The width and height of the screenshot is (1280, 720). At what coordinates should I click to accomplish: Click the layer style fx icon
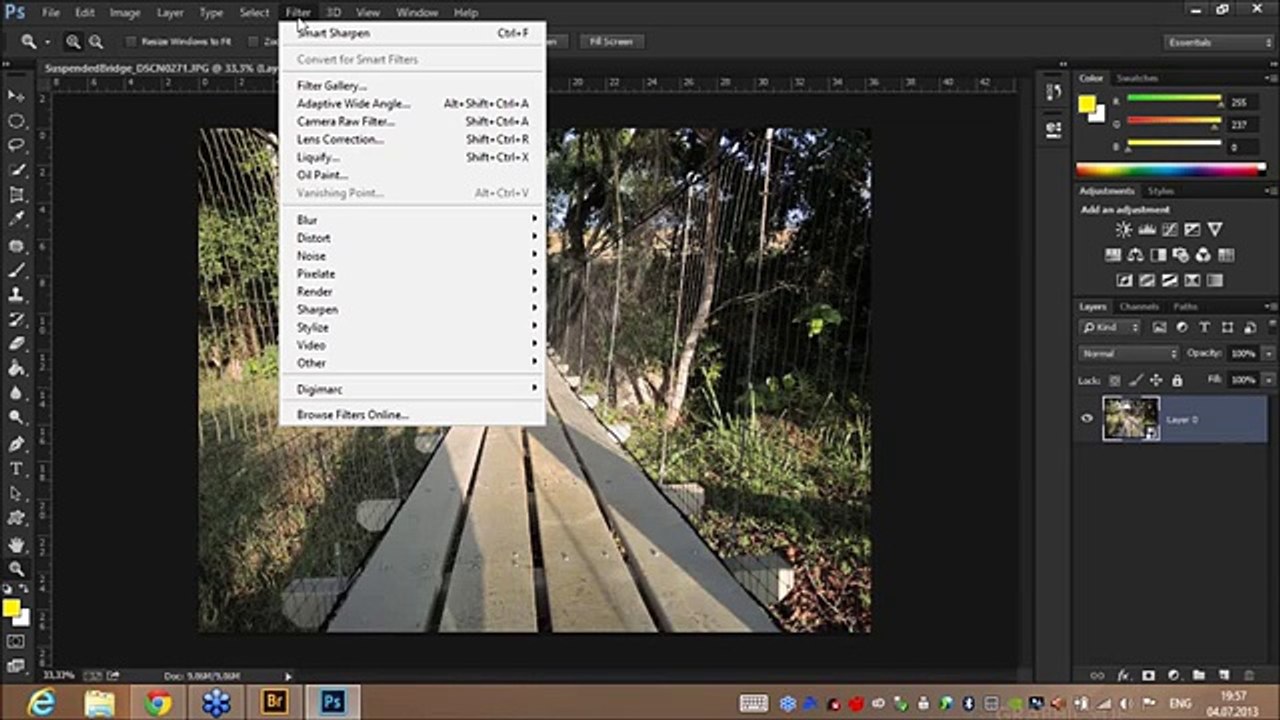coord(1123,676)
